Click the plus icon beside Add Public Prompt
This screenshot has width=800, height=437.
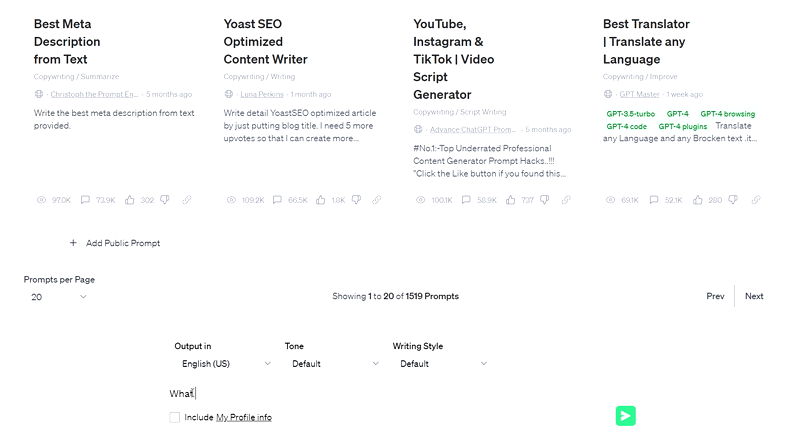tap(73, 243)
